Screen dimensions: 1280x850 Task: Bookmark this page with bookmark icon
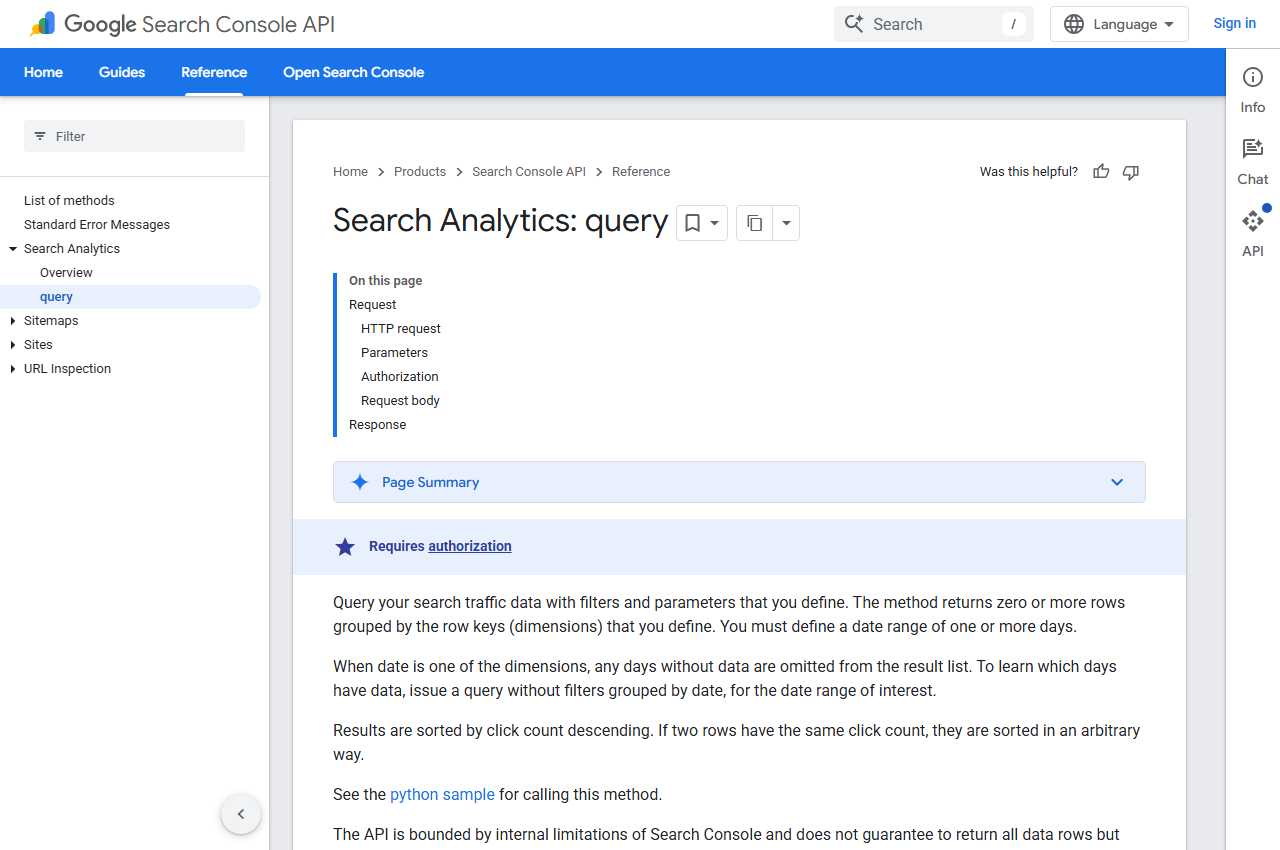click(x=692, y=223)
